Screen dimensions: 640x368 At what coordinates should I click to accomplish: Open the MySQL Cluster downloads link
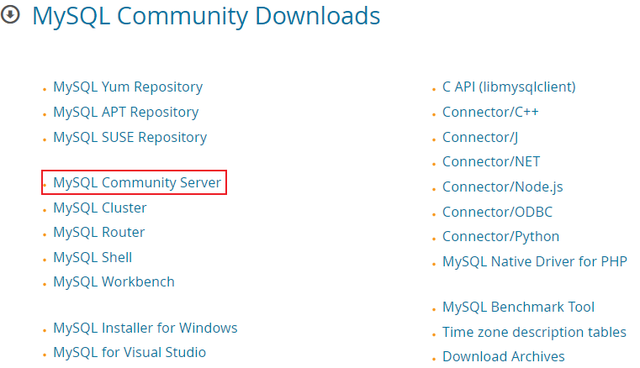pyautogui.click(x=100, y=208)
